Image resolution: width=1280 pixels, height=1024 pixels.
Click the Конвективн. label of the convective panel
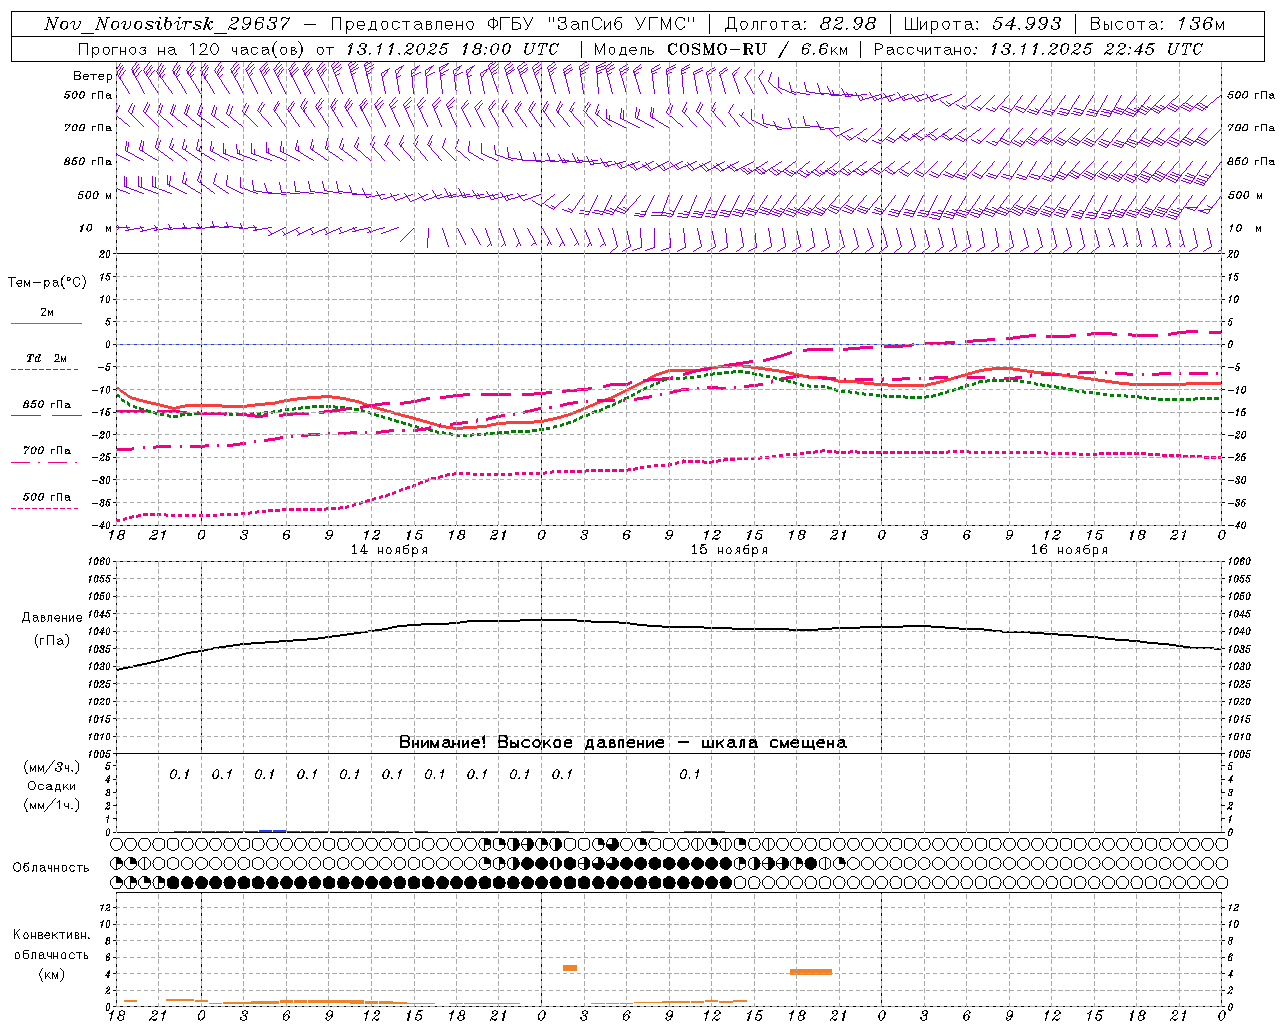[52, 935]
